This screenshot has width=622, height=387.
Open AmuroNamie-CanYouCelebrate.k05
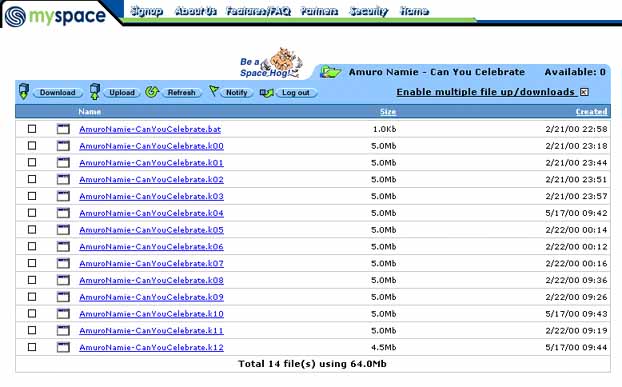click(x=151, y=230)
